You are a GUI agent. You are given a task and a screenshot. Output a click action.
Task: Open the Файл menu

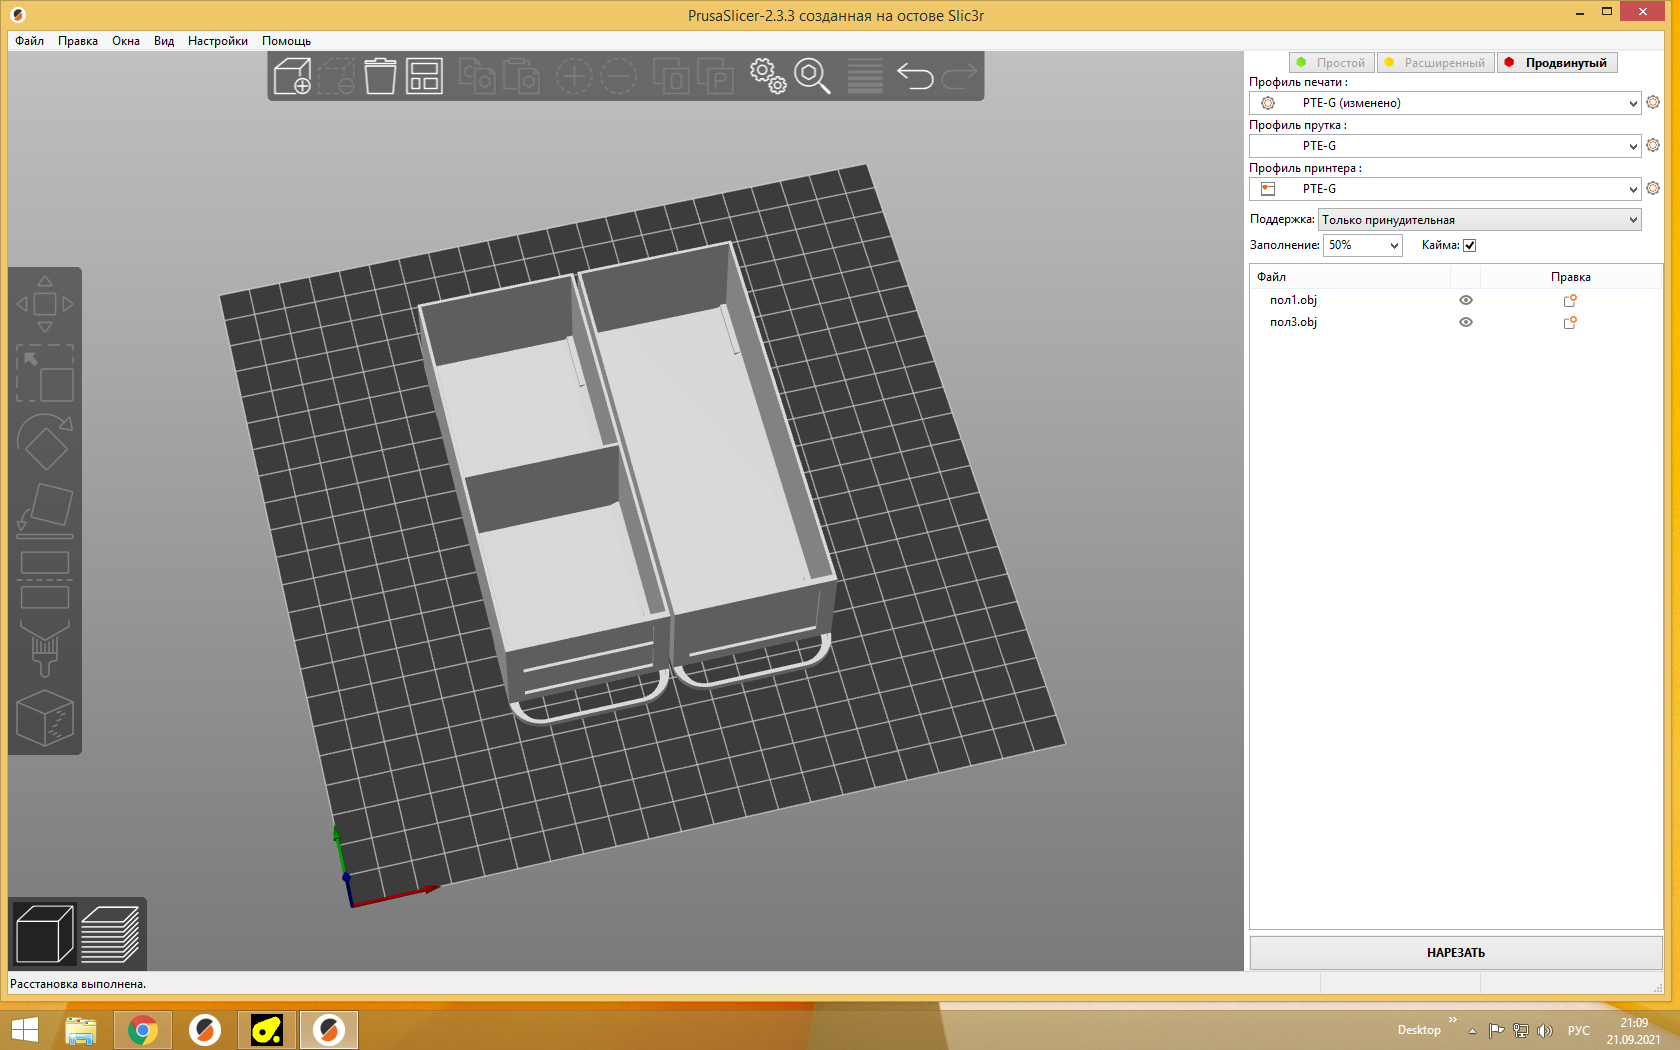(29, 41)
